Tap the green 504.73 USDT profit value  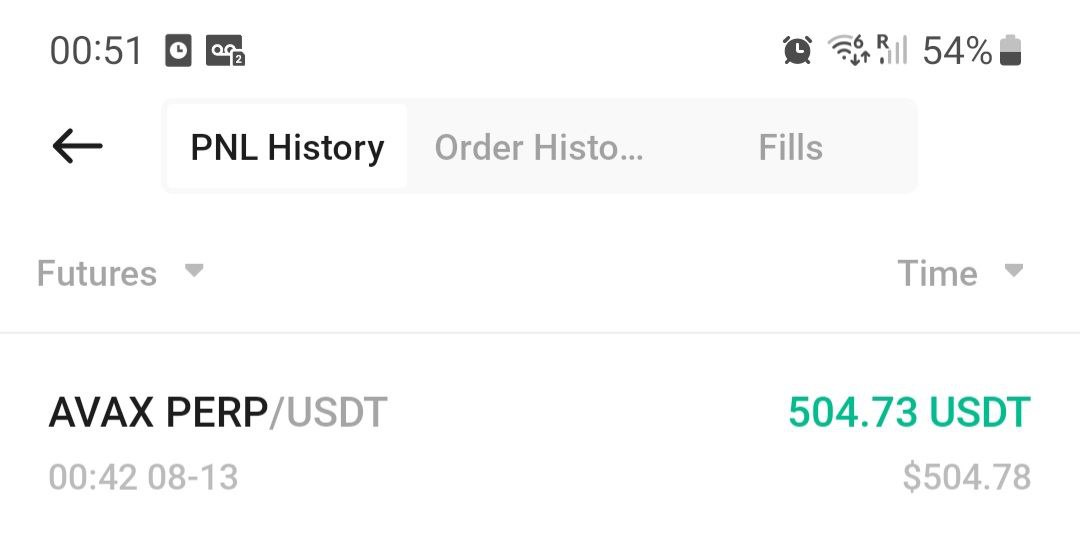(x=909, y=412)
